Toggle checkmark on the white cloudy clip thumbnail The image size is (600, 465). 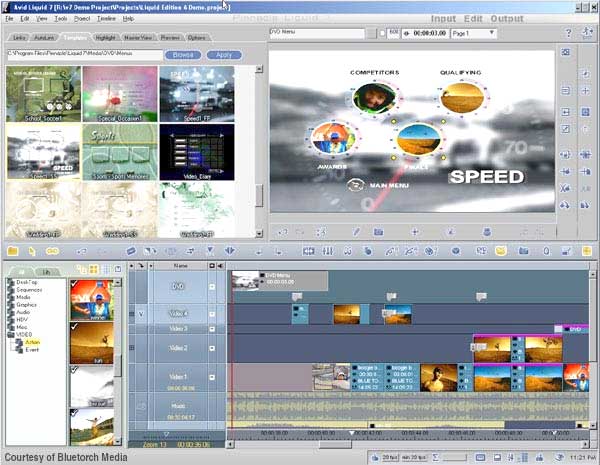(x=75, y=369)
